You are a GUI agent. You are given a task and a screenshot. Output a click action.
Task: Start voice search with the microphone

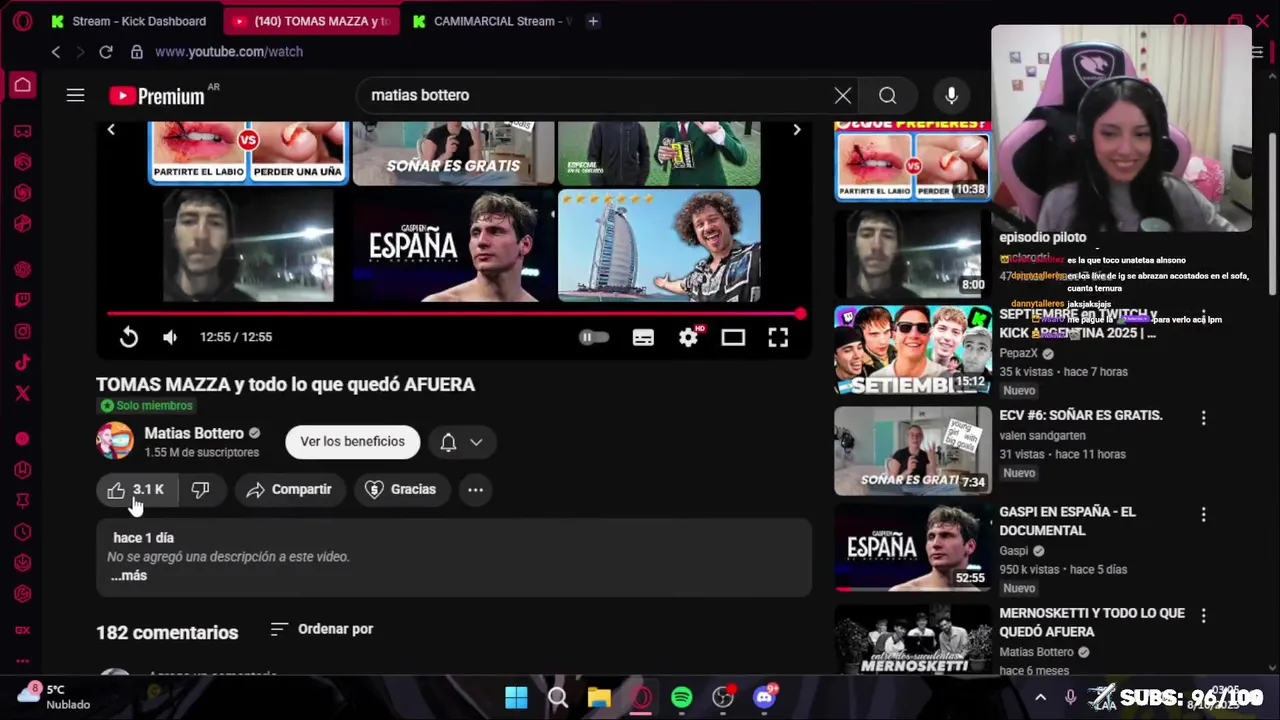951,95
